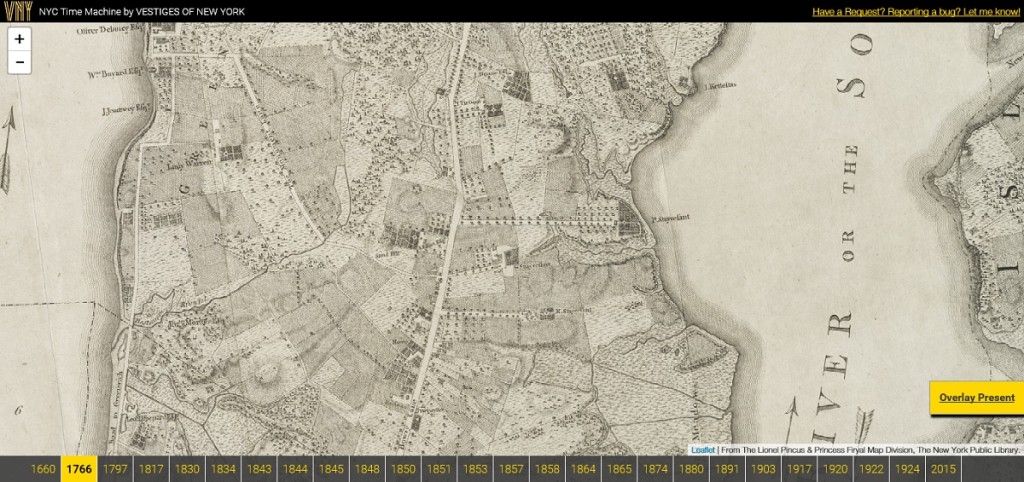The width and height of the screenshot is (1024, 482).
Task: Choose the 1845 map
Action: point(331,469)
